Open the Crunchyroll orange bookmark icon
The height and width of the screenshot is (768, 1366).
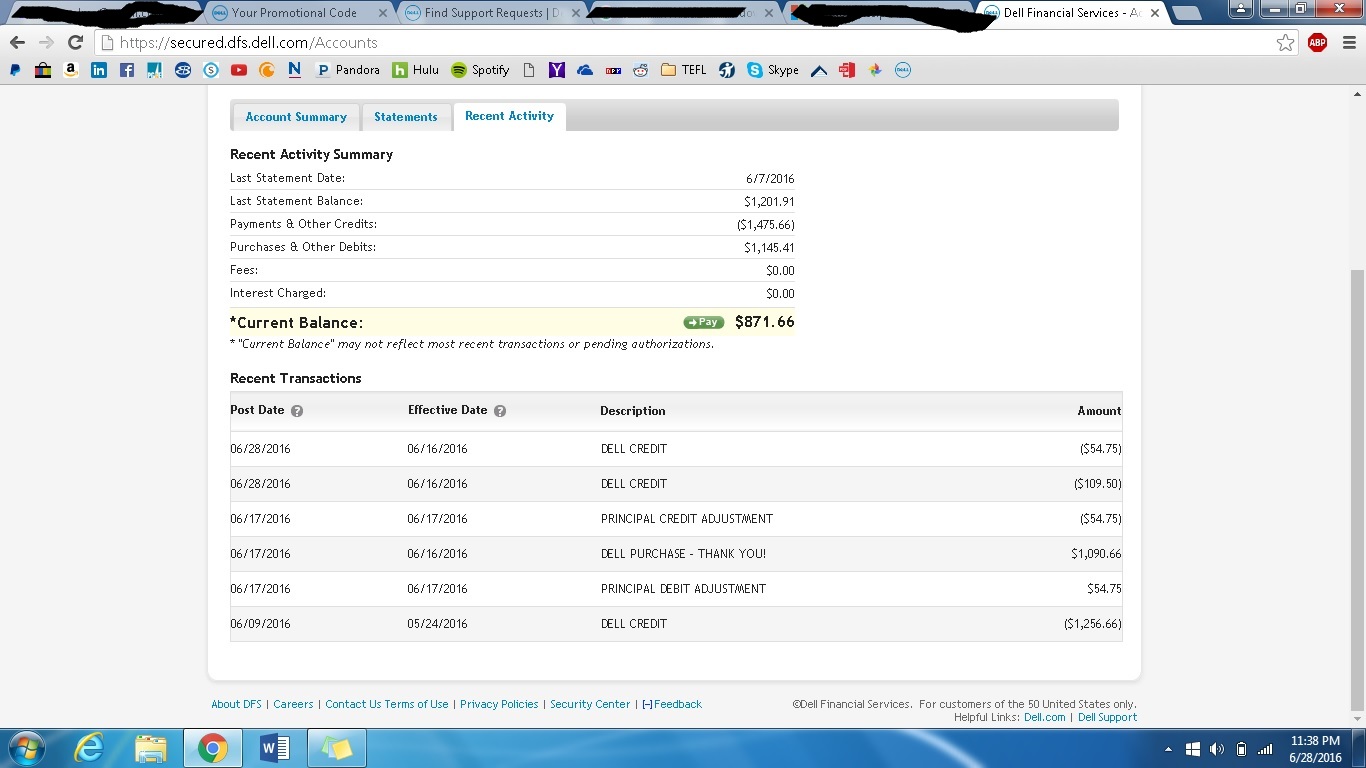pyautogui.click(x=267, y=70)
